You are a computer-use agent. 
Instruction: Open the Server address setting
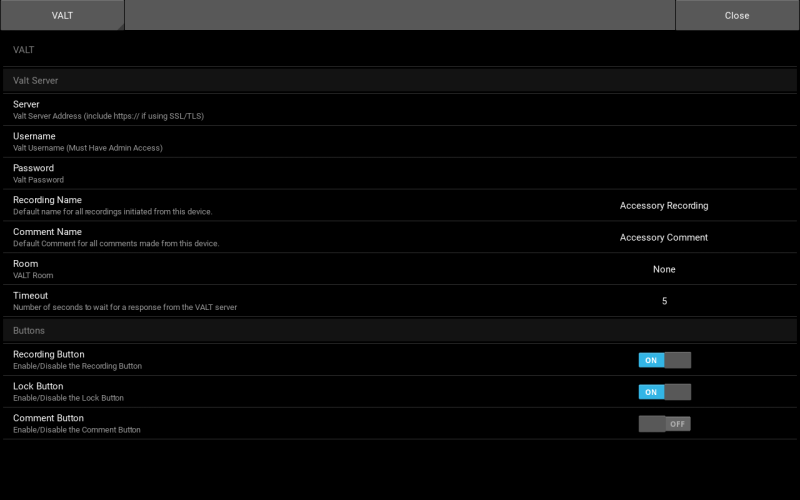tap(400, 110)
